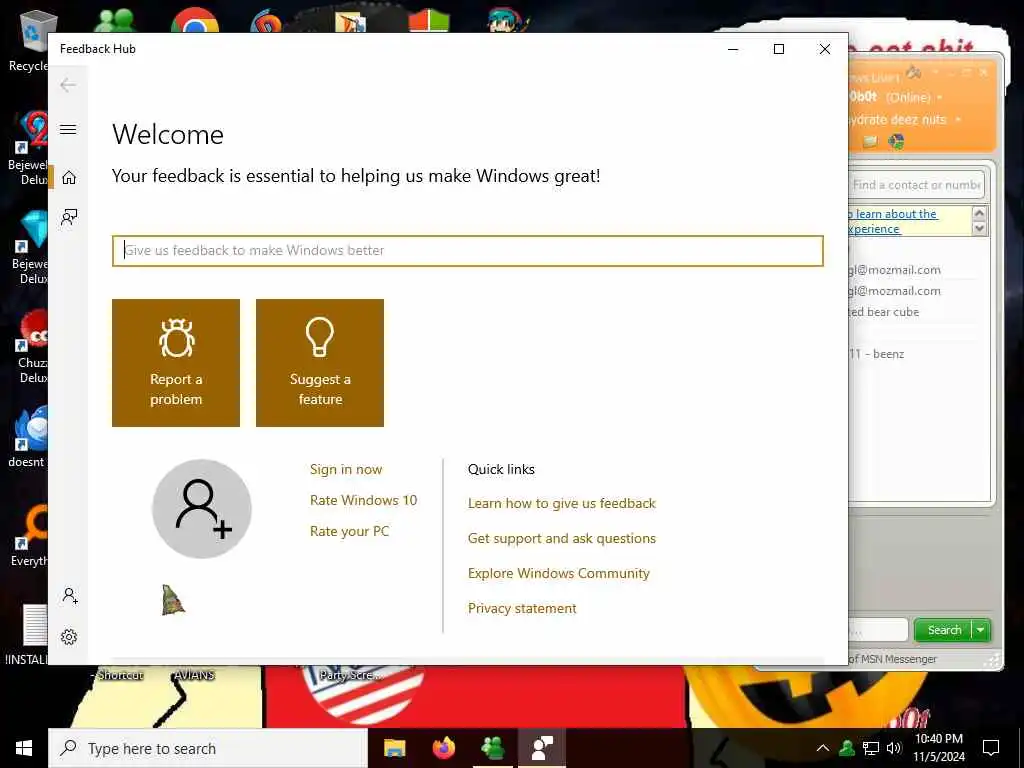Open the Feedback section sidebar icon
1024x768 pixels.
pyautogui.click(x=69, y=217)
